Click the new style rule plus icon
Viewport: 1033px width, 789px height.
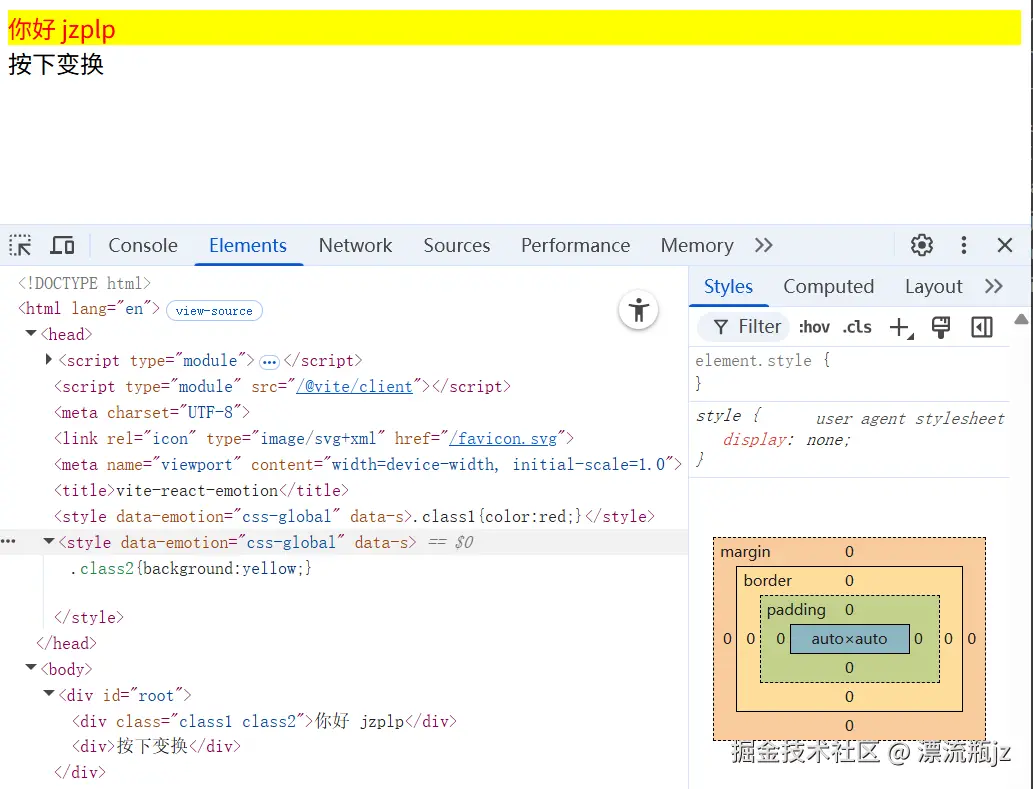898,326
